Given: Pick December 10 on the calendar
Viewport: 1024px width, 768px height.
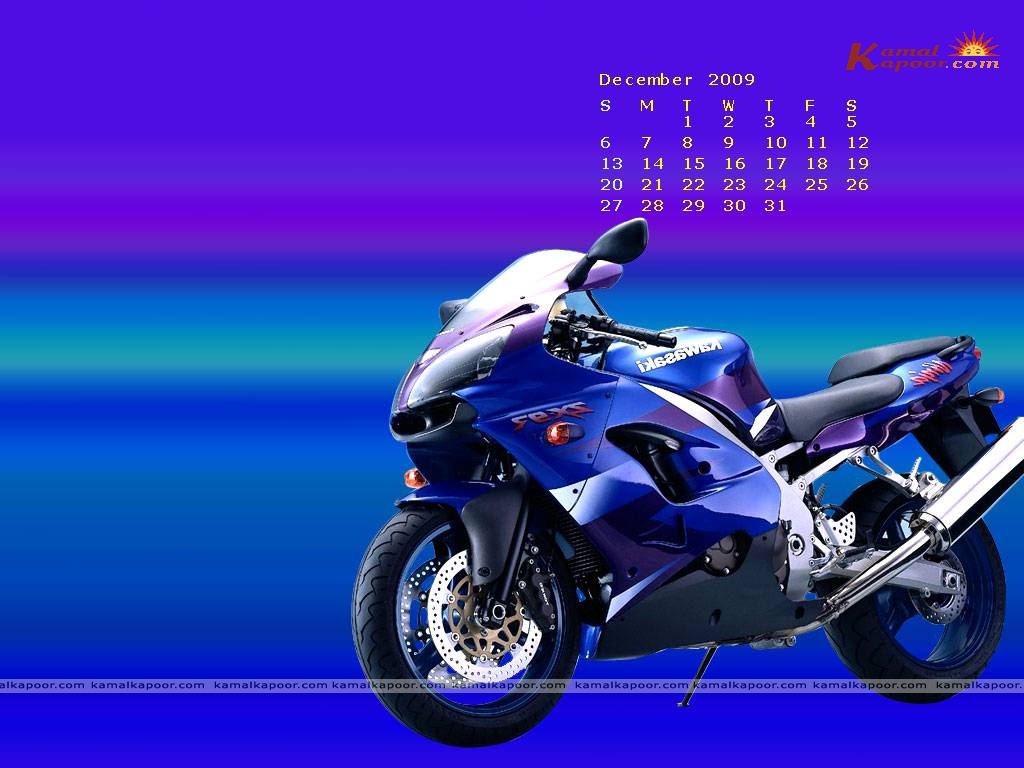Looking at the screenshot, I should pos(776,142).
